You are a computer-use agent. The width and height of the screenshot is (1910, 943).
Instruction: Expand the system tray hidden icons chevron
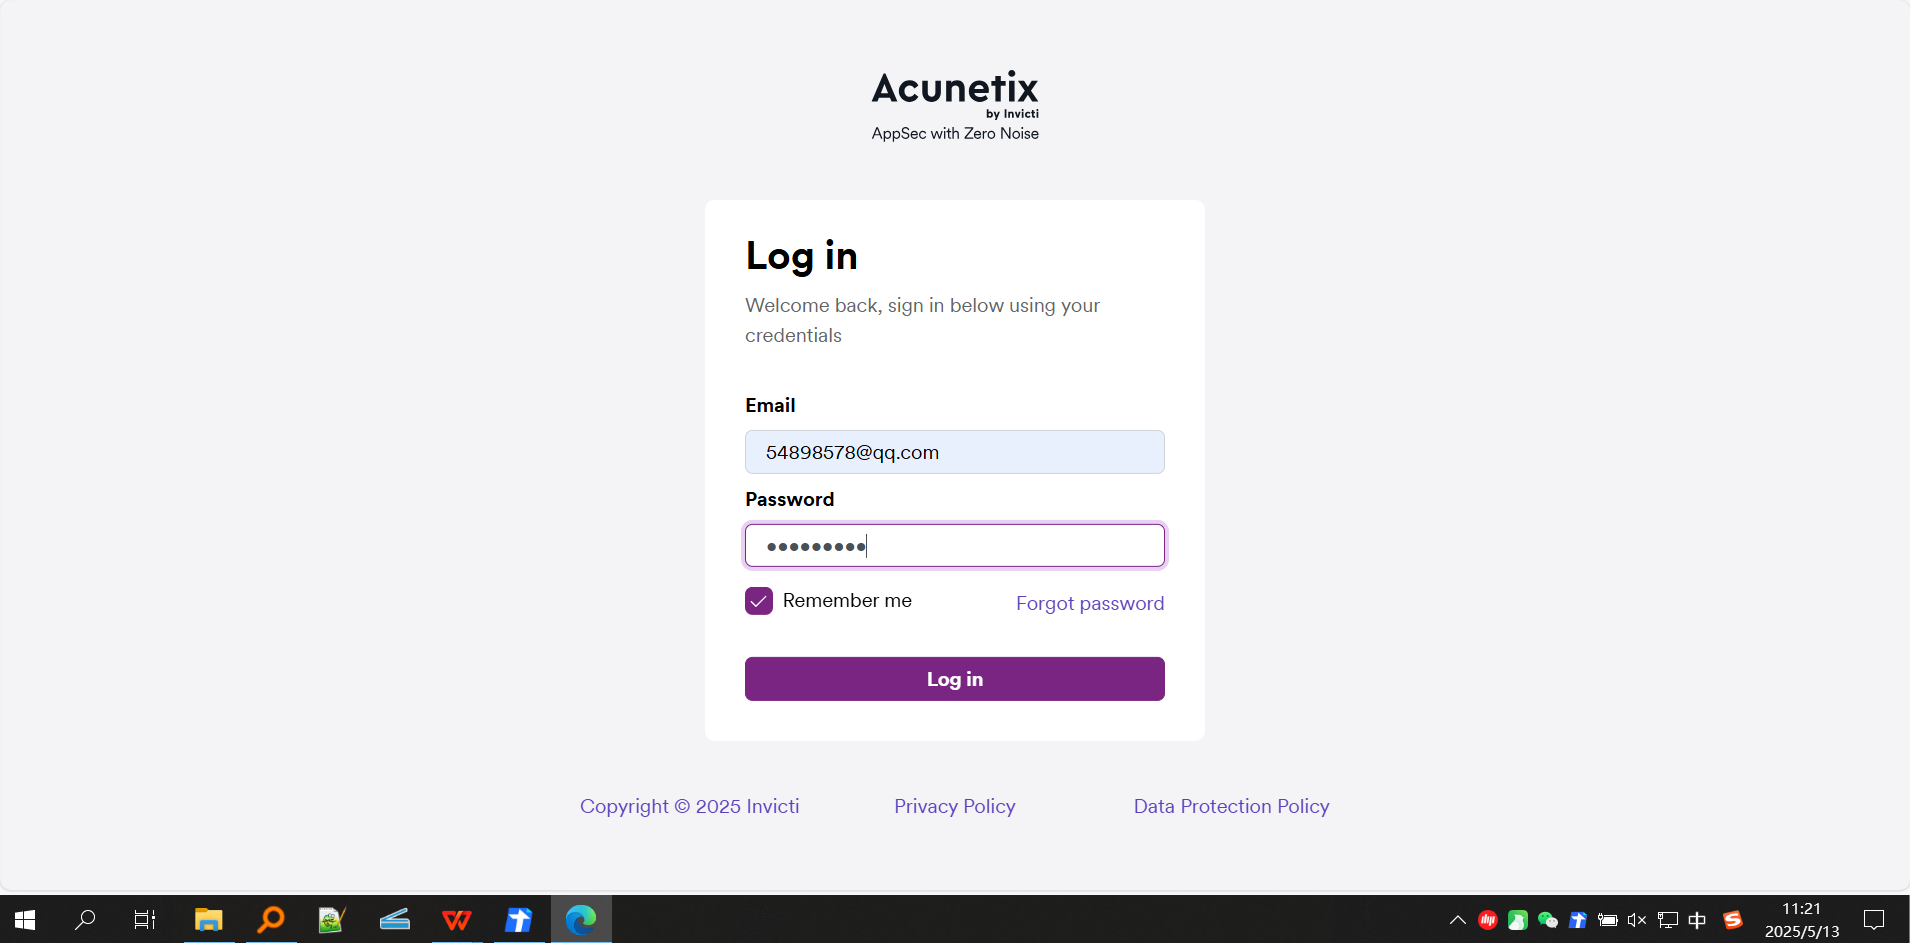coord(1458,920)
